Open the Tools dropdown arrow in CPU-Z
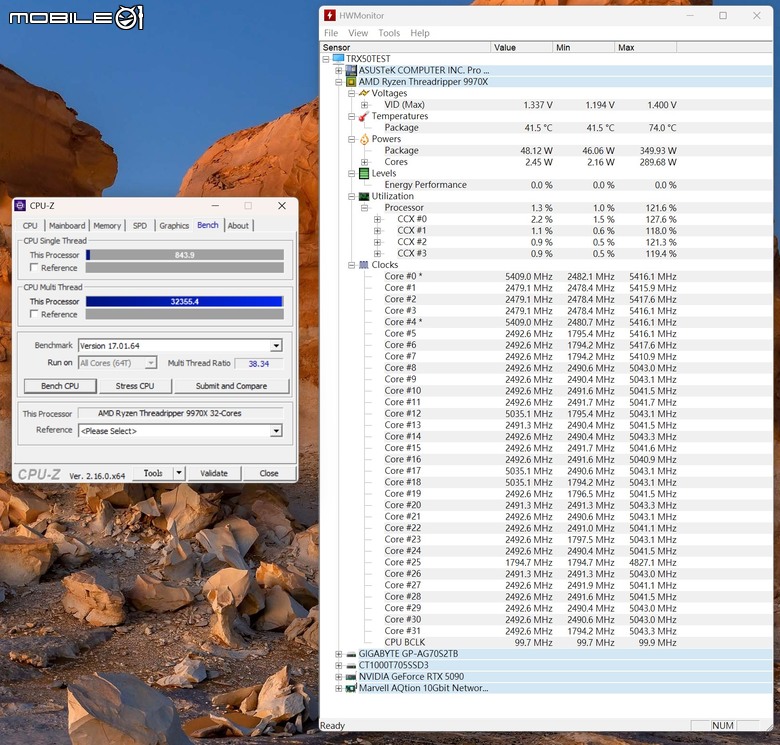The image size is (780, 745). 179,473
